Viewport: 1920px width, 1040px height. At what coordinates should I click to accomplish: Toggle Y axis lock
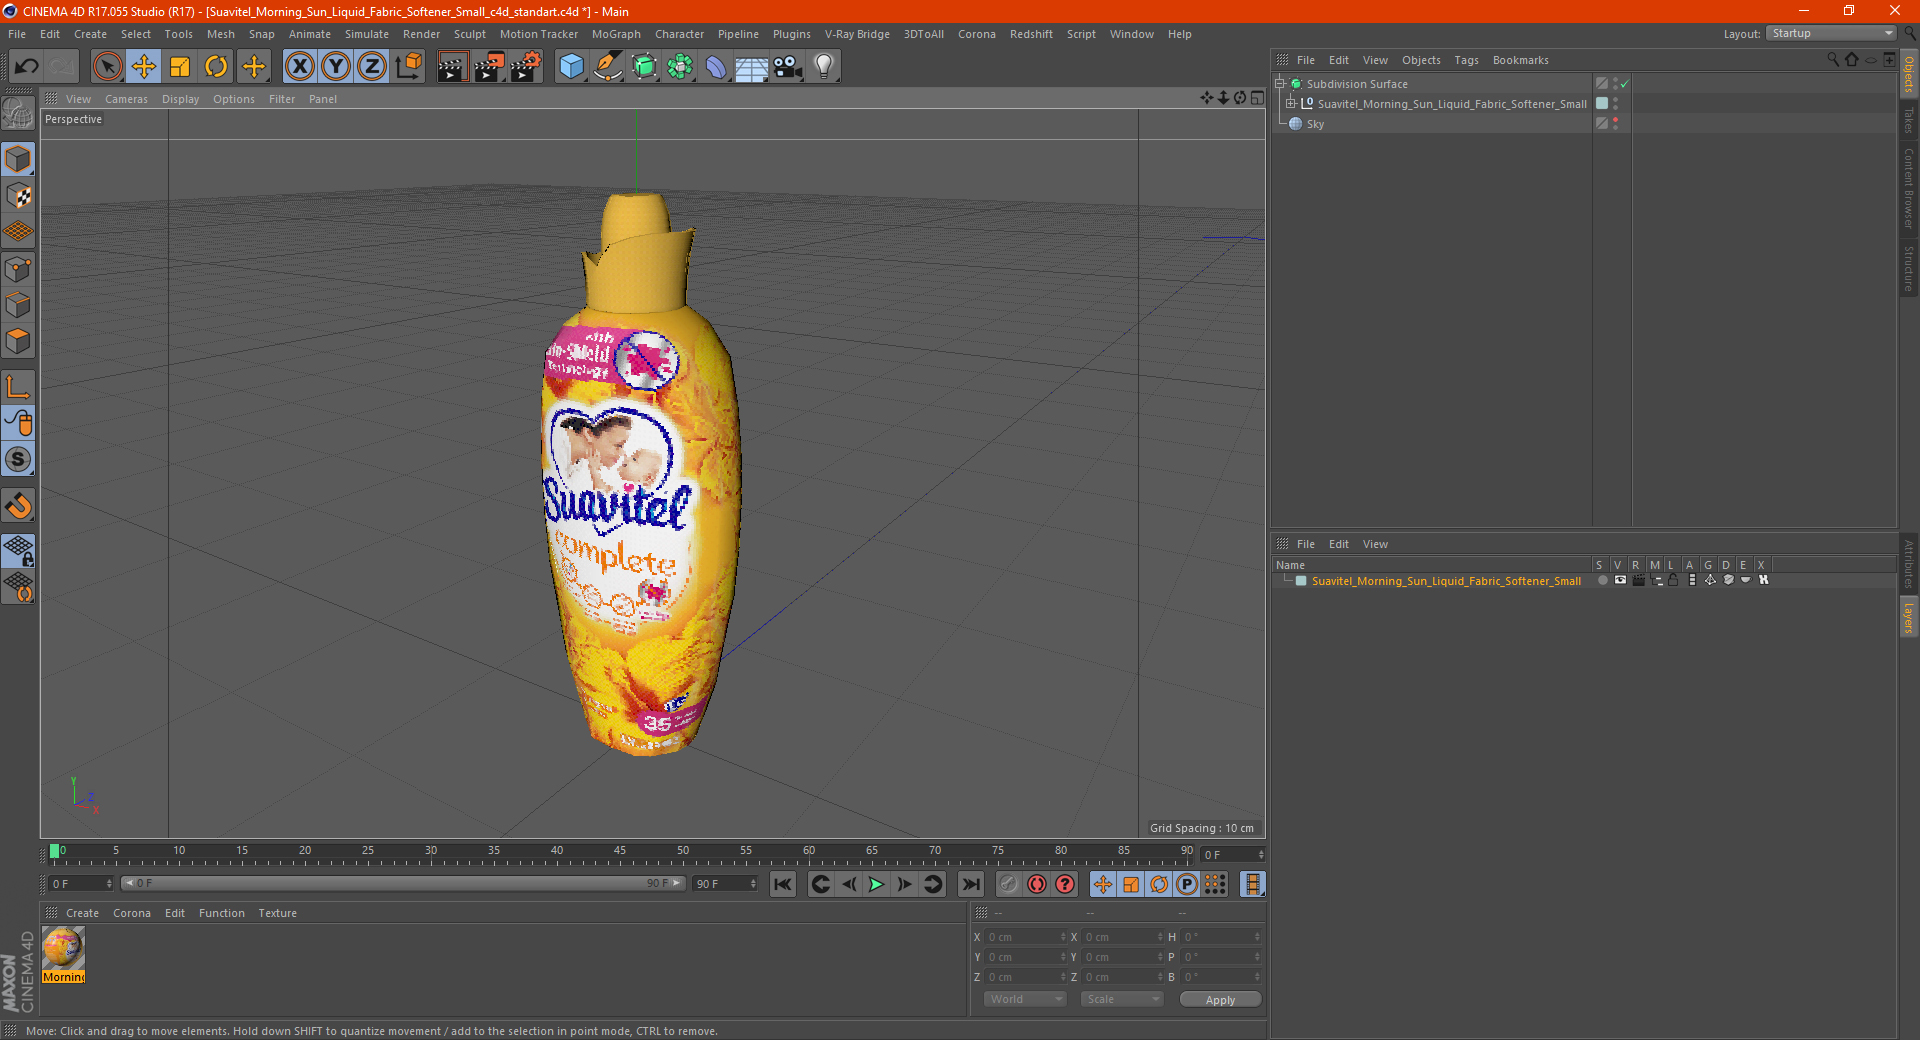(x=336, y=67)
